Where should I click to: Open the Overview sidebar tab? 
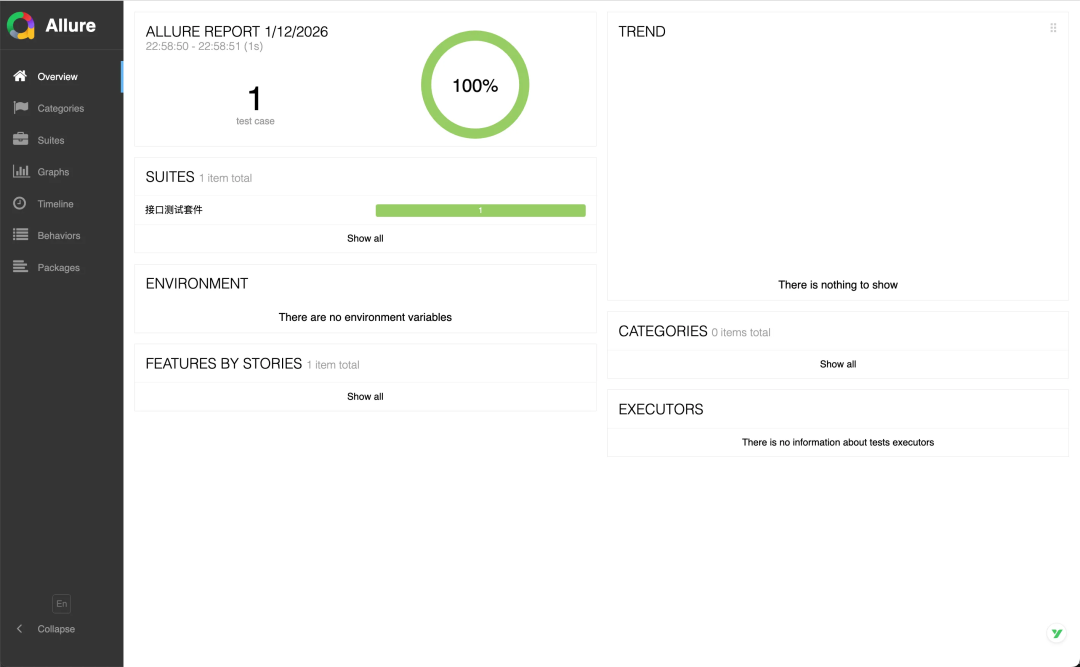[61, 76]
